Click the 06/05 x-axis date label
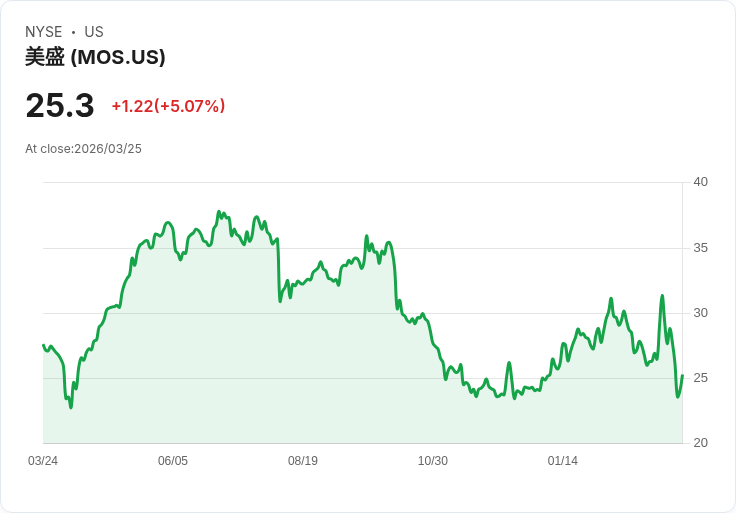This screenshot has width=736, height=513. (x=173, y=461)
